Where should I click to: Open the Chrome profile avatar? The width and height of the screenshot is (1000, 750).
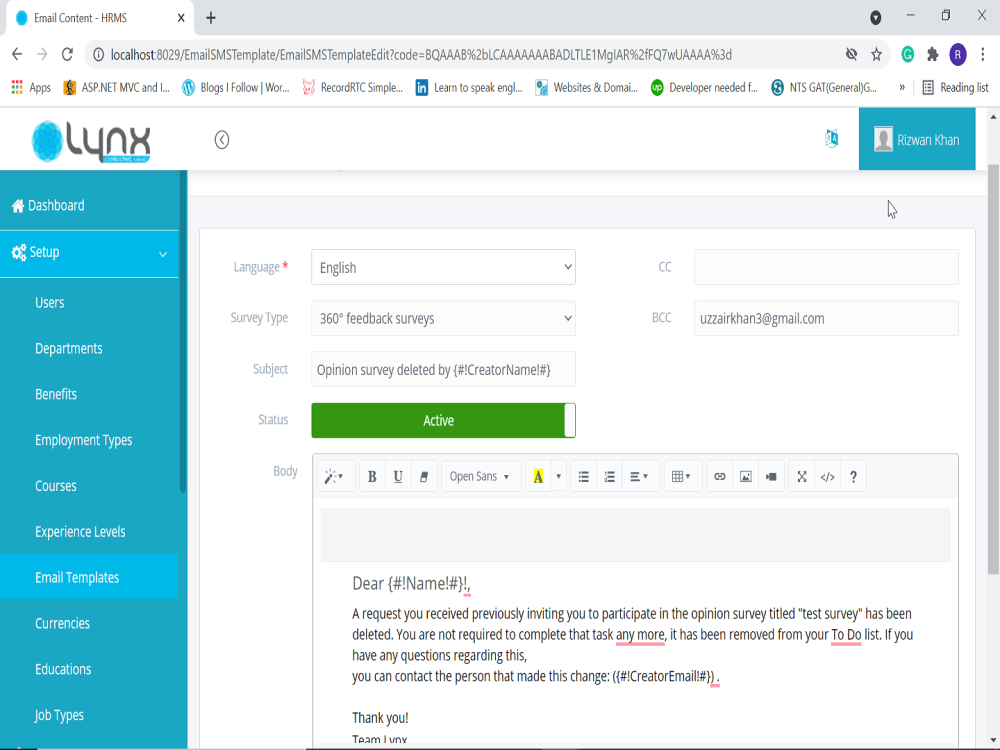pos(958,54)
